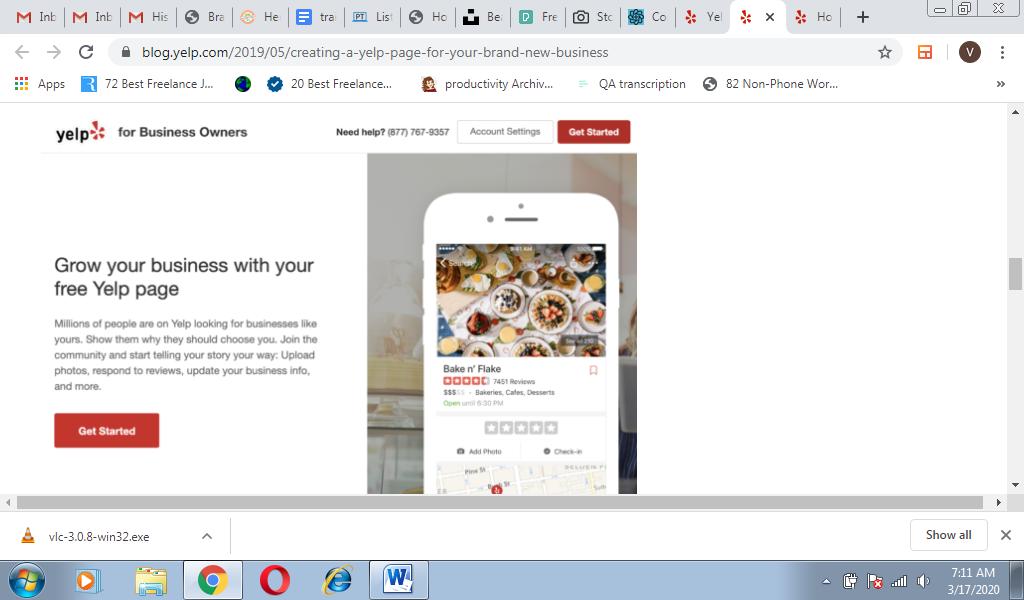Switch to the last Yelp 'Ho' tab

click(816, 17)
